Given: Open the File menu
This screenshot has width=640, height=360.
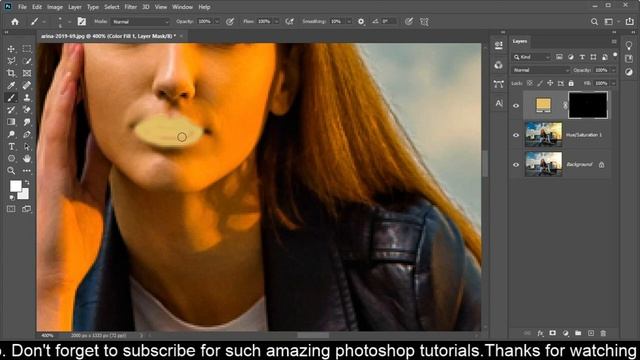Looking at the screenshot, I should pos(22,7).
